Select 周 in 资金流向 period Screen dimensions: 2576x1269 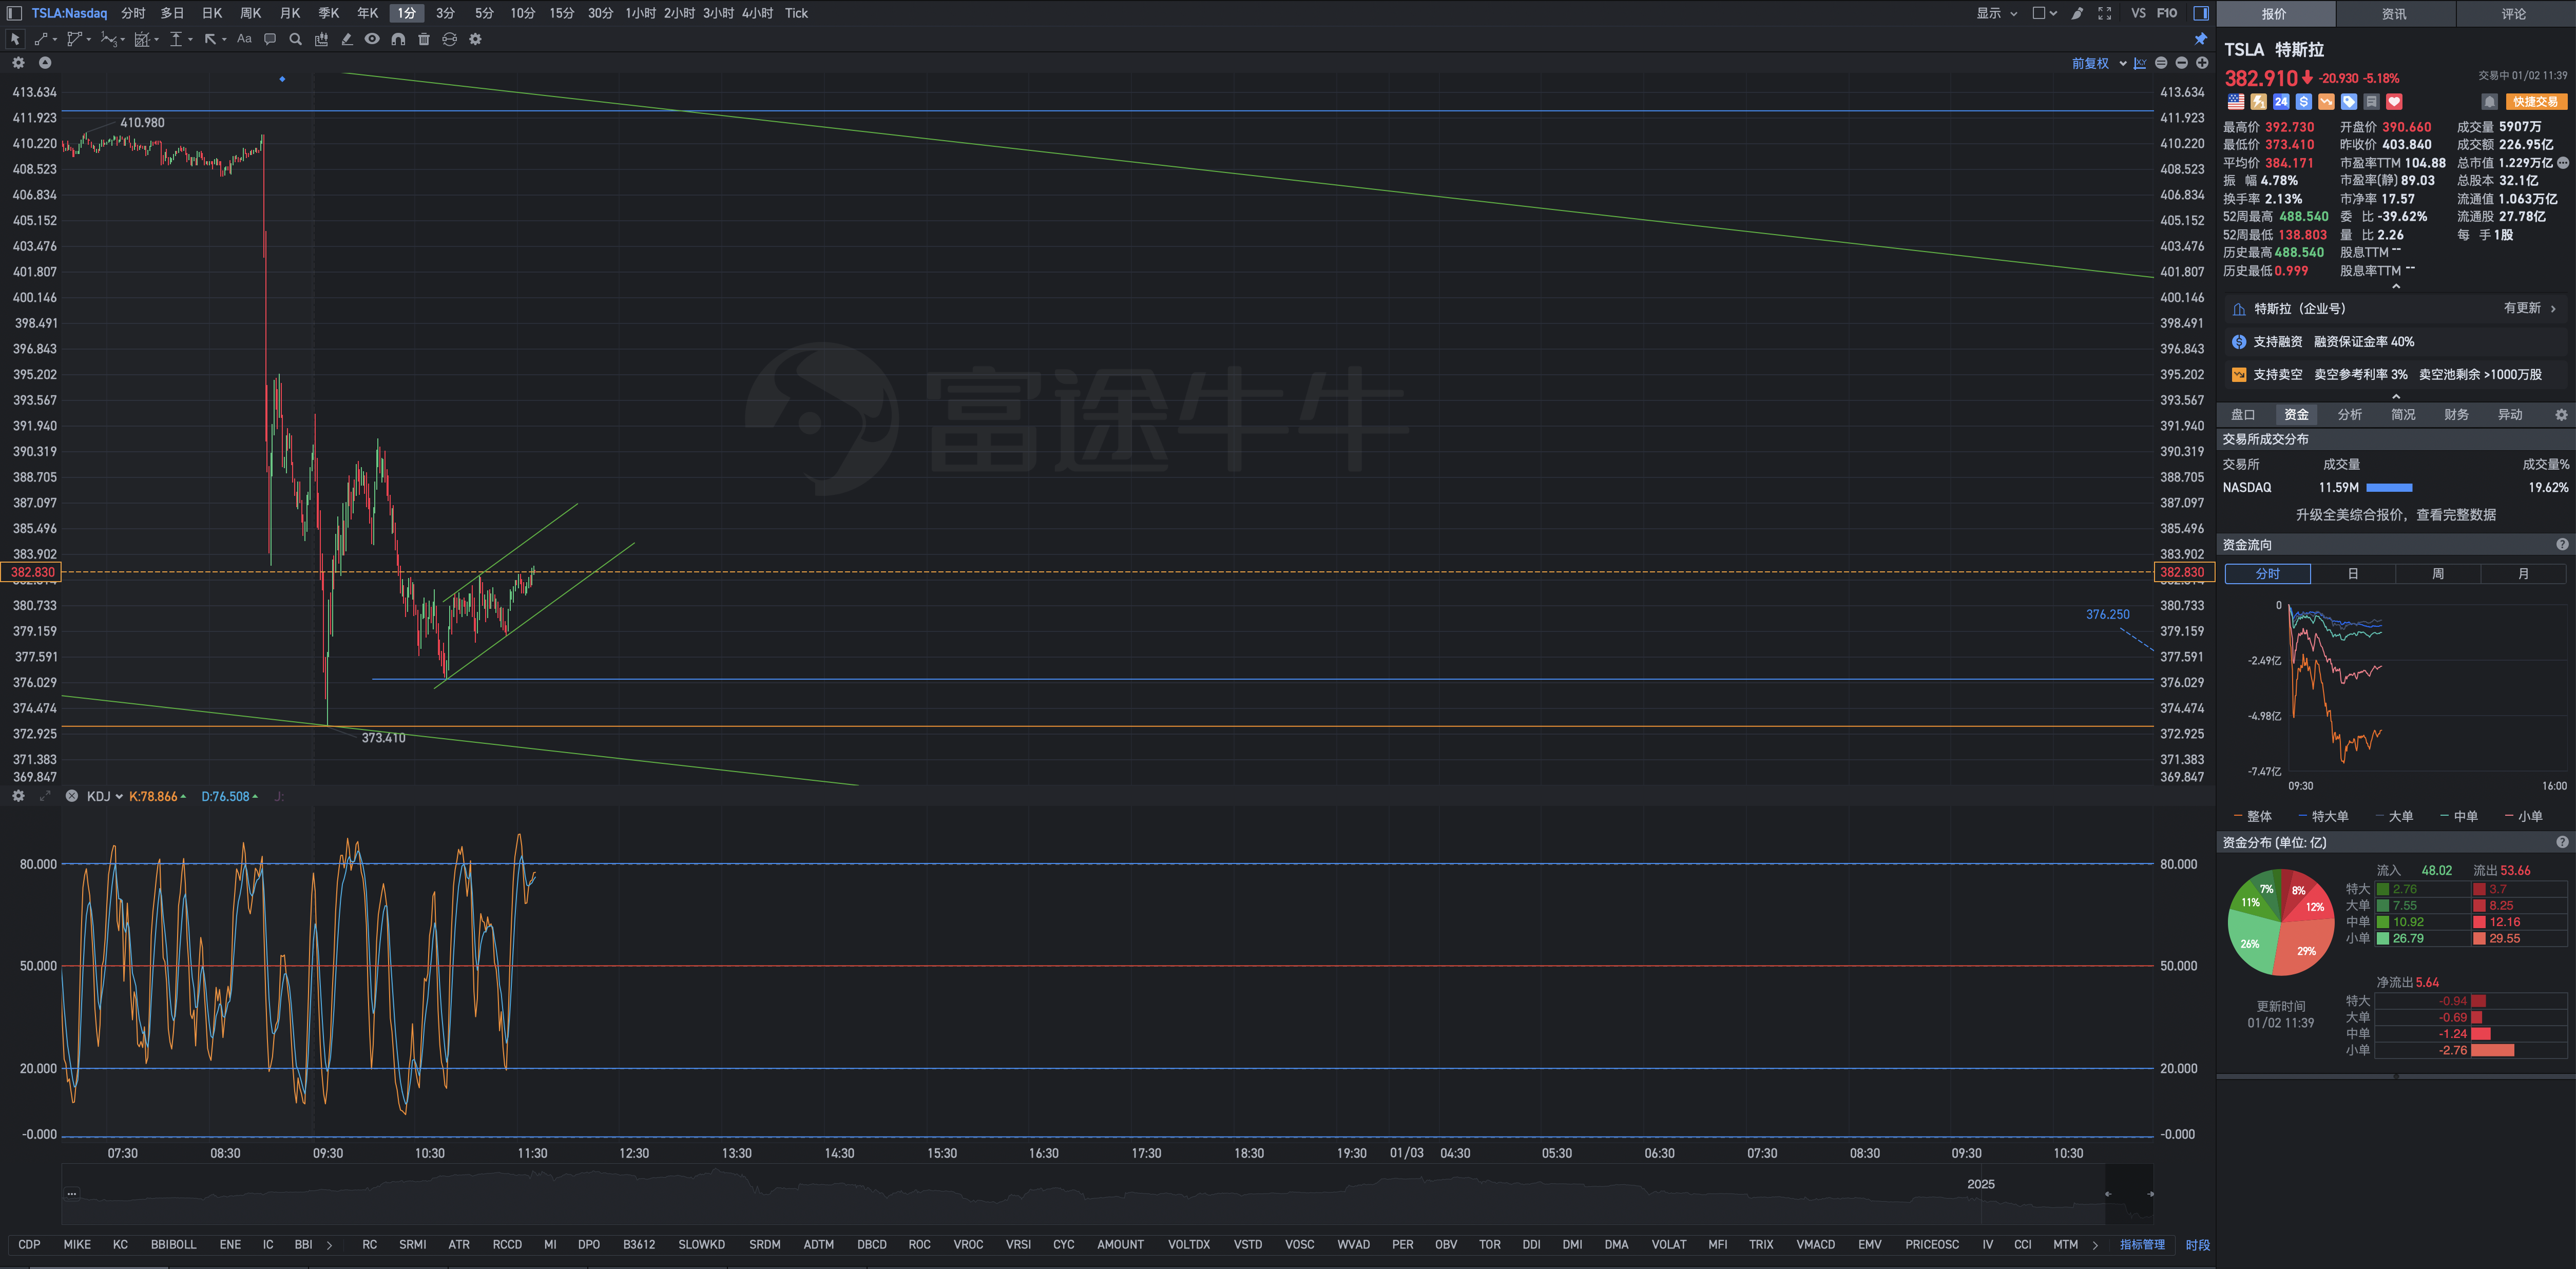pos(2438,574)
